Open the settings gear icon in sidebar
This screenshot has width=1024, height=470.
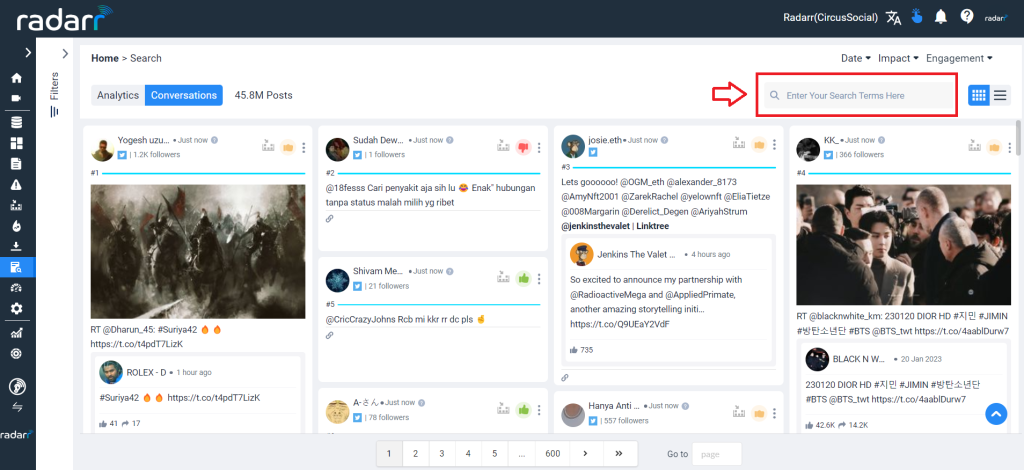[16, 308]
